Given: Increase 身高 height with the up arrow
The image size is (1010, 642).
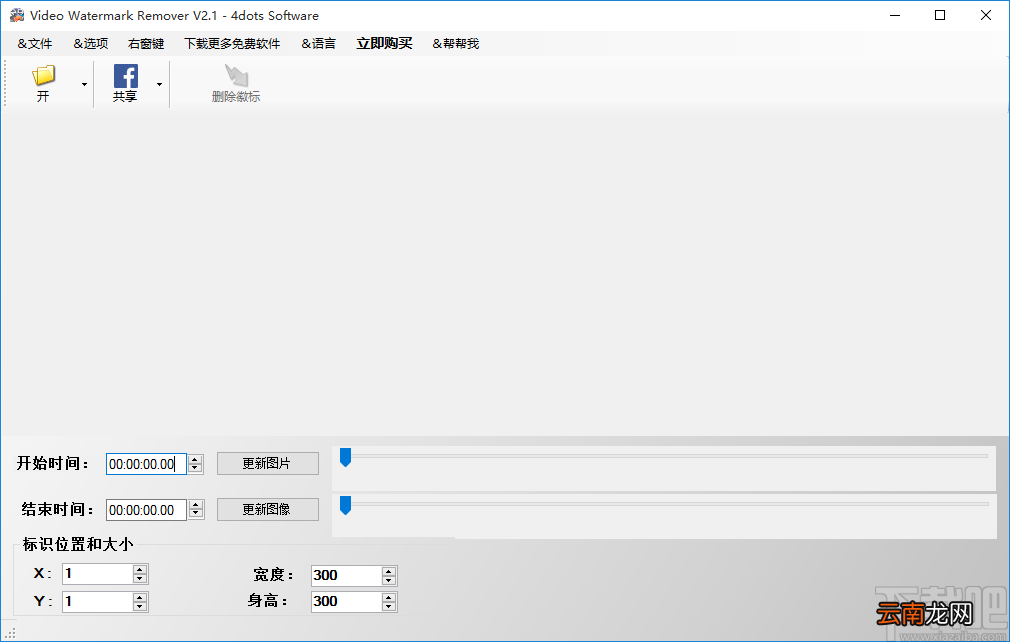Looking at the screenshot, I should point(388,598).
